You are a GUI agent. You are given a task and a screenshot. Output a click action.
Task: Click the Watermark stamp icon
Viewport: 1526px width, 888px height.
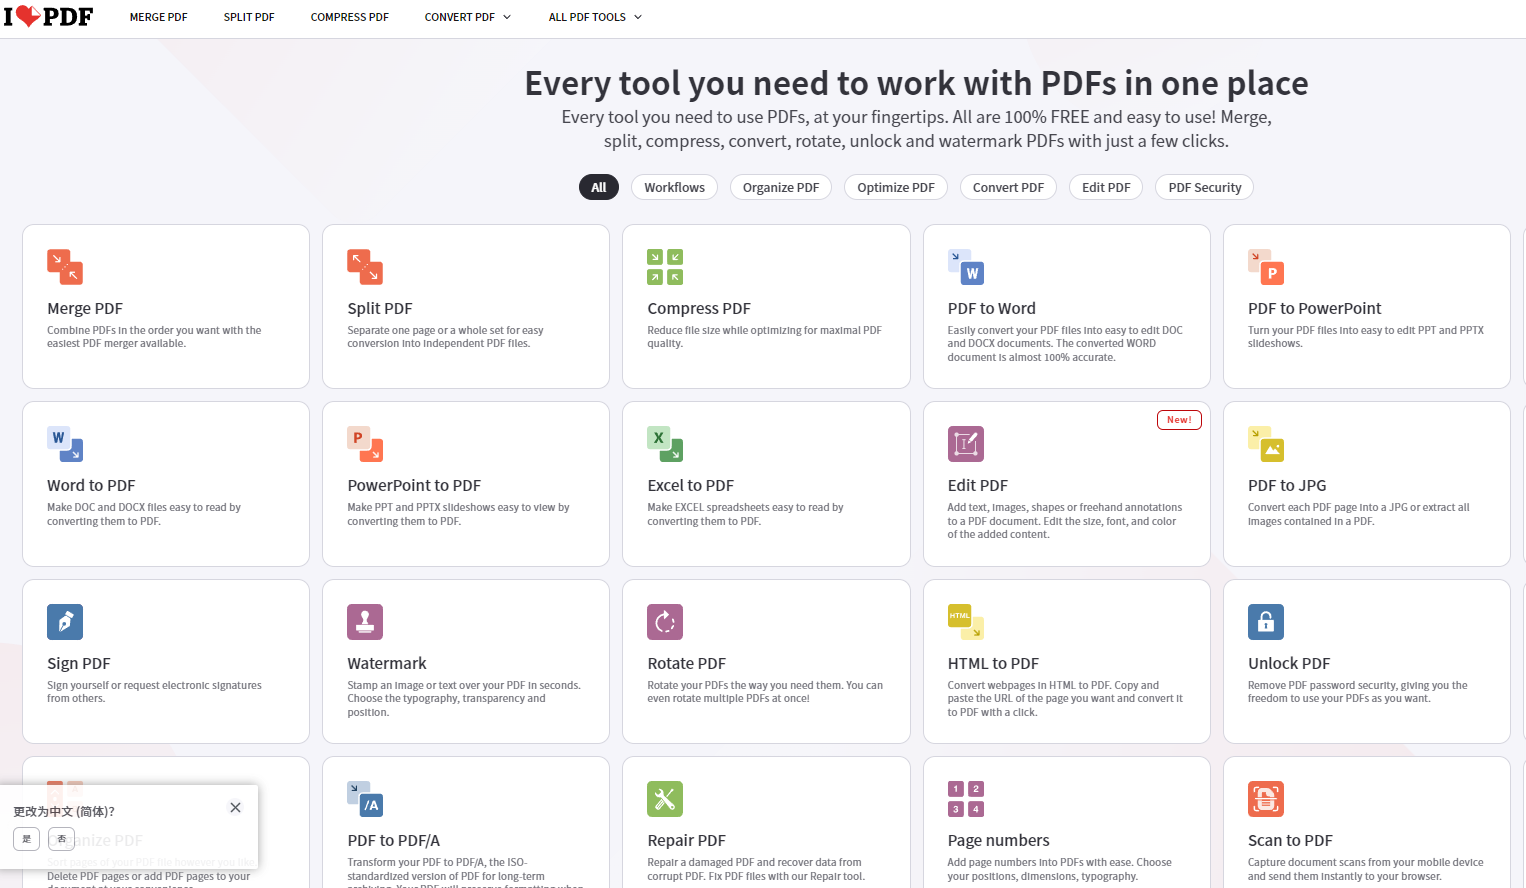tap(365, 622)
